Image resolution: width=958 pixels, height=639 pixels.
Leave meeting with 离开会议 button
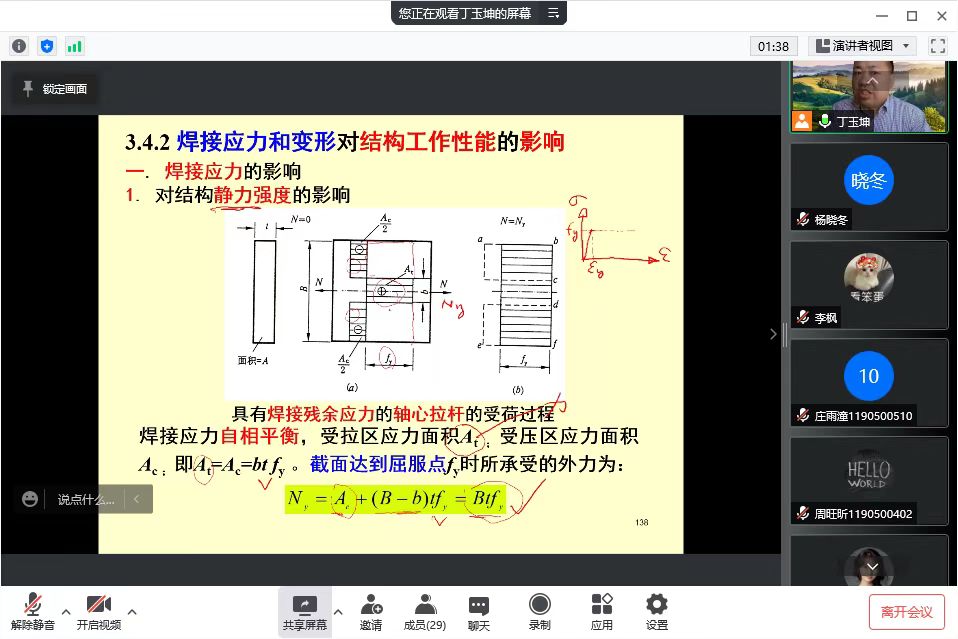(x=906, y=611)
